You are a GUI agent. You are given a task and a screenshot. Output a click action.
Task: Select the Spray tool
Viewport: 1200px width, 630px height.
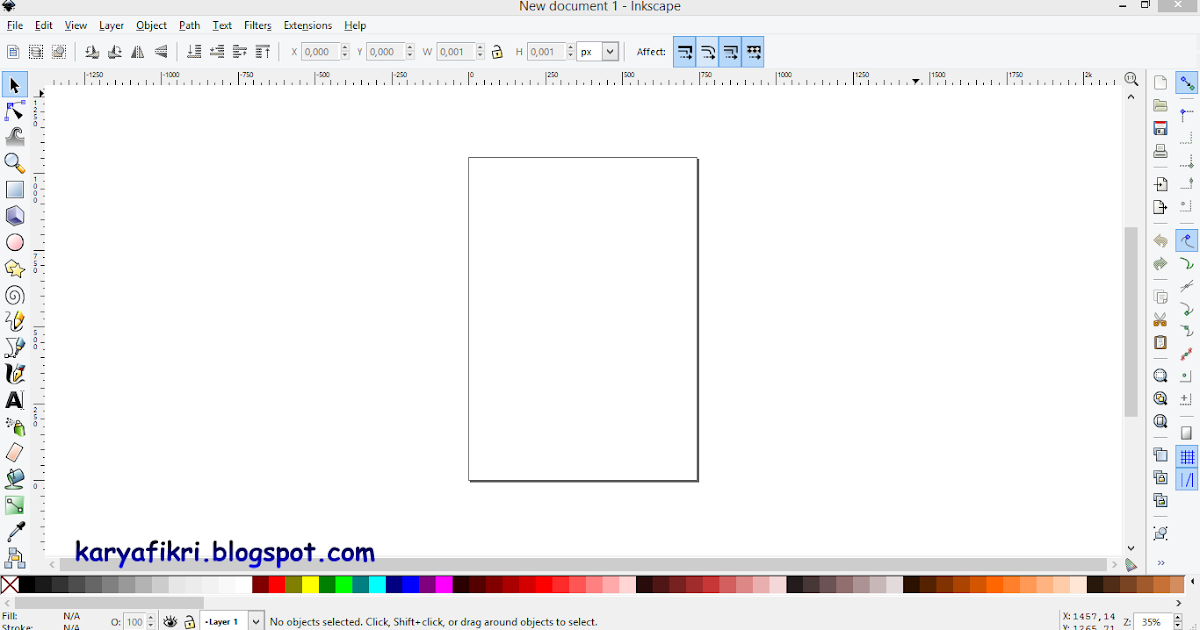[15, 427]
